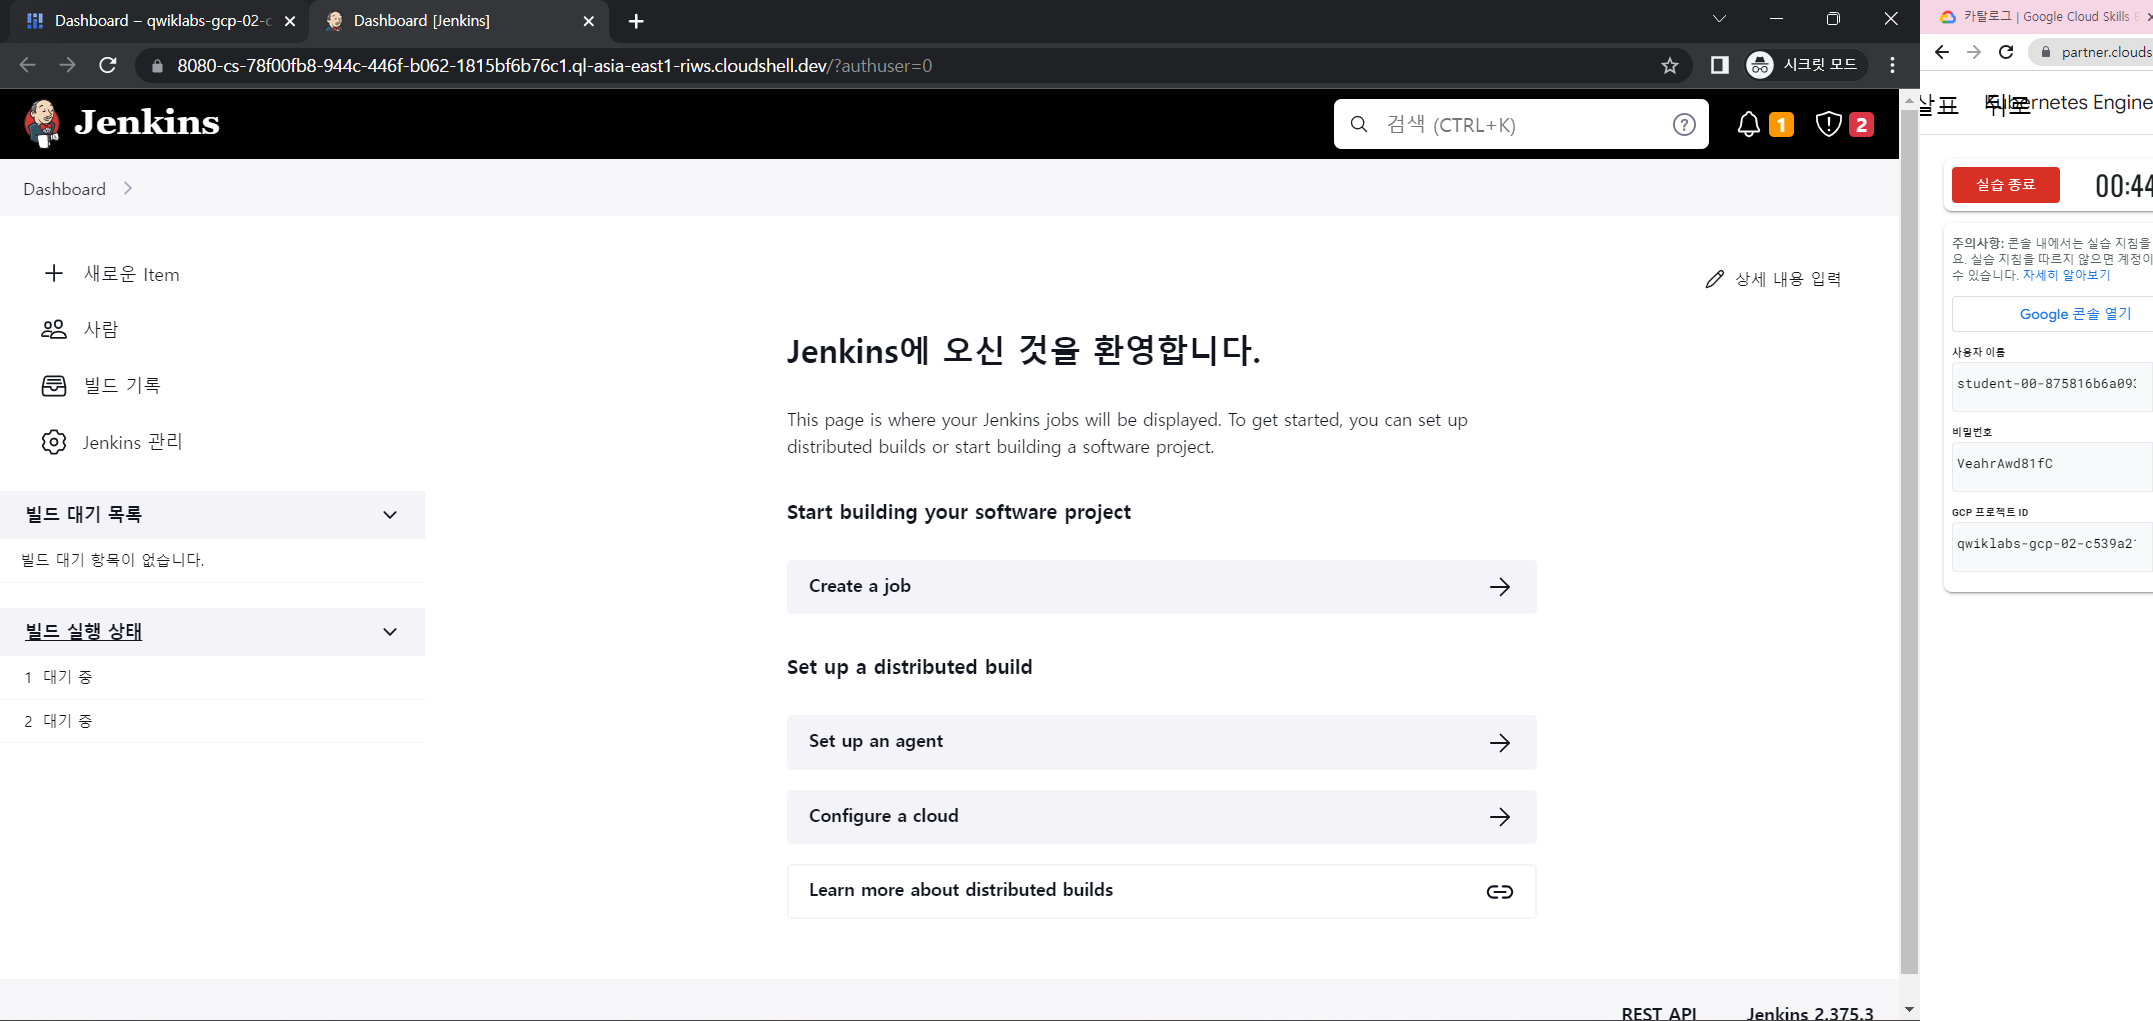Click arrow icon on Create a job
2153x1021 pixels.
[1500, 587]
